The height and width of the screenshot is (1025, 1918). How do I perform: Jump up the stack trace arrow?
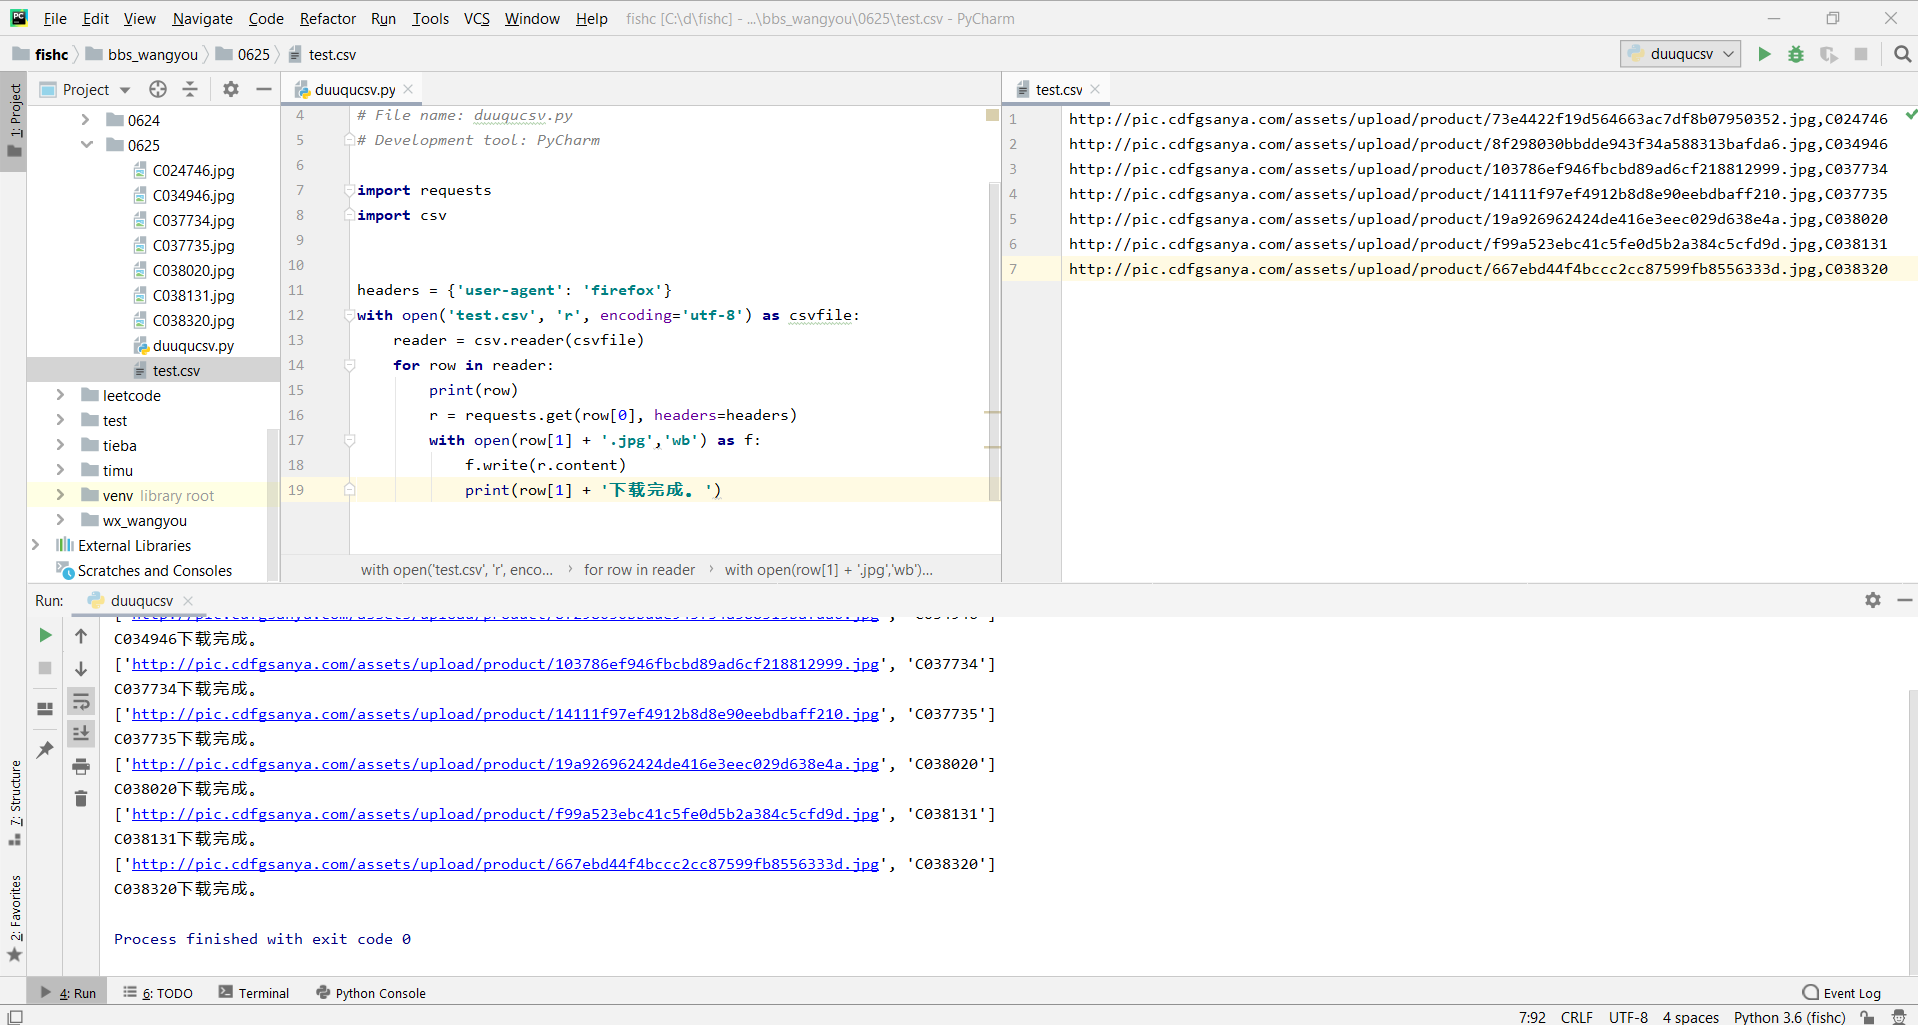coord(81,636)
